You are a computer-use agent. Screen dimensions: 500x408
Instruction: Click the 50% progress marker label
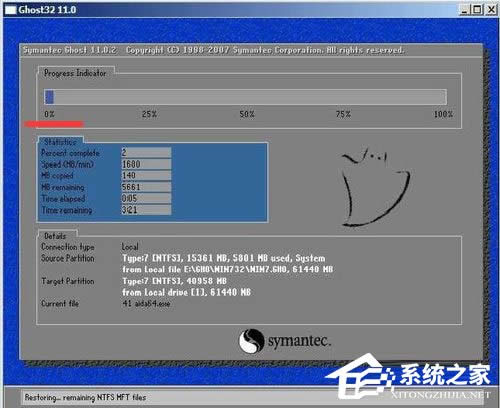coord(247,114)
